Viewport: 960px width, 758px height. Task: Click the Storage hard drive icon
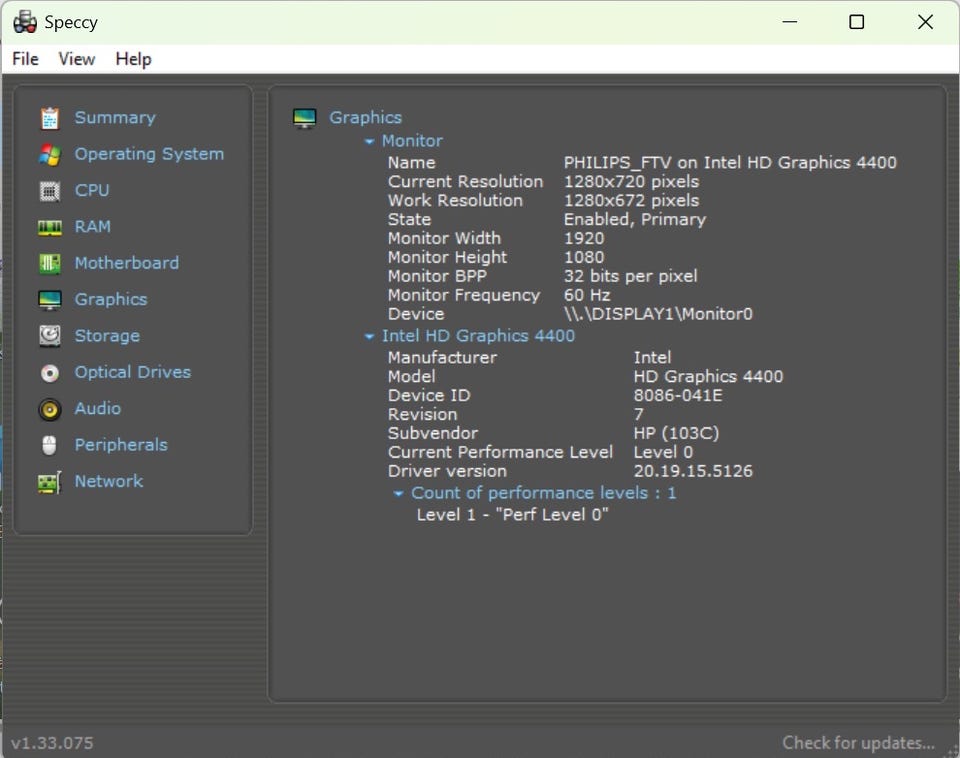50,336
